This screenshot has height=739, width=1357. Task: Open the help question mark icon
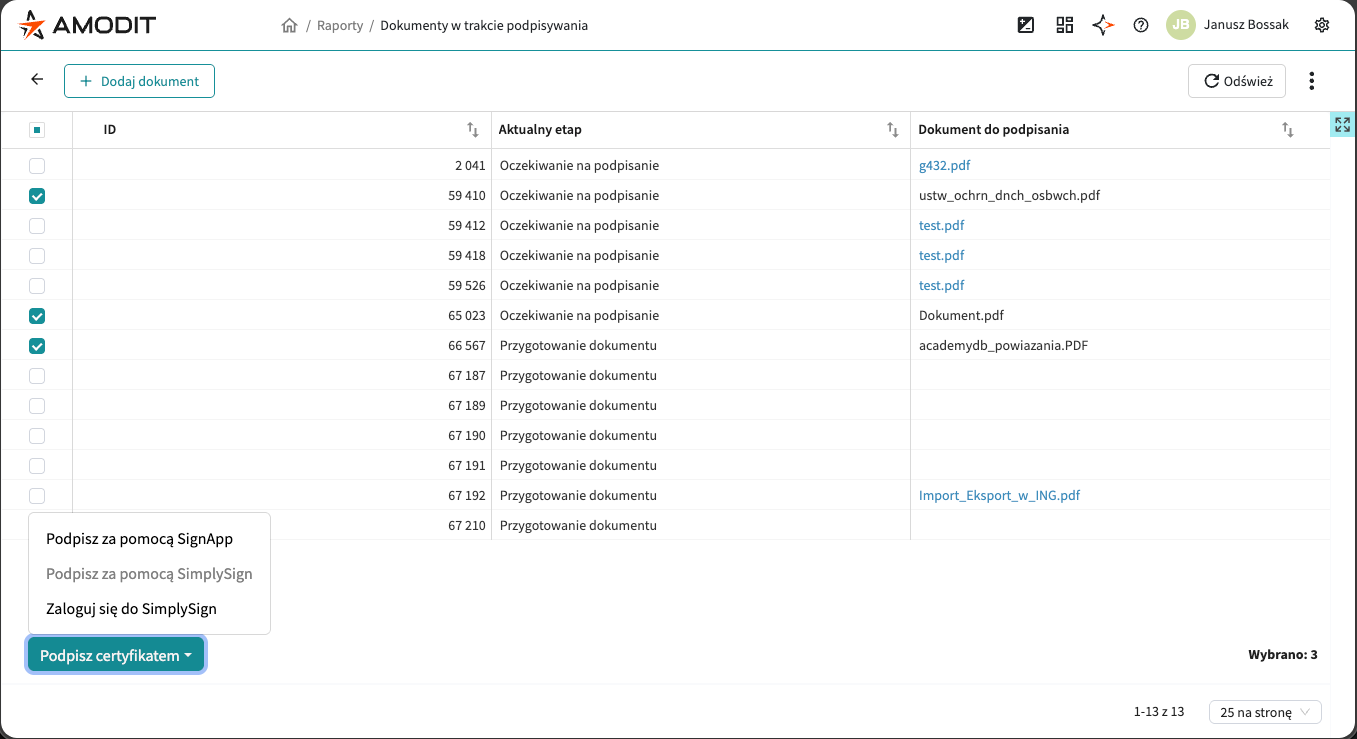1140,25
